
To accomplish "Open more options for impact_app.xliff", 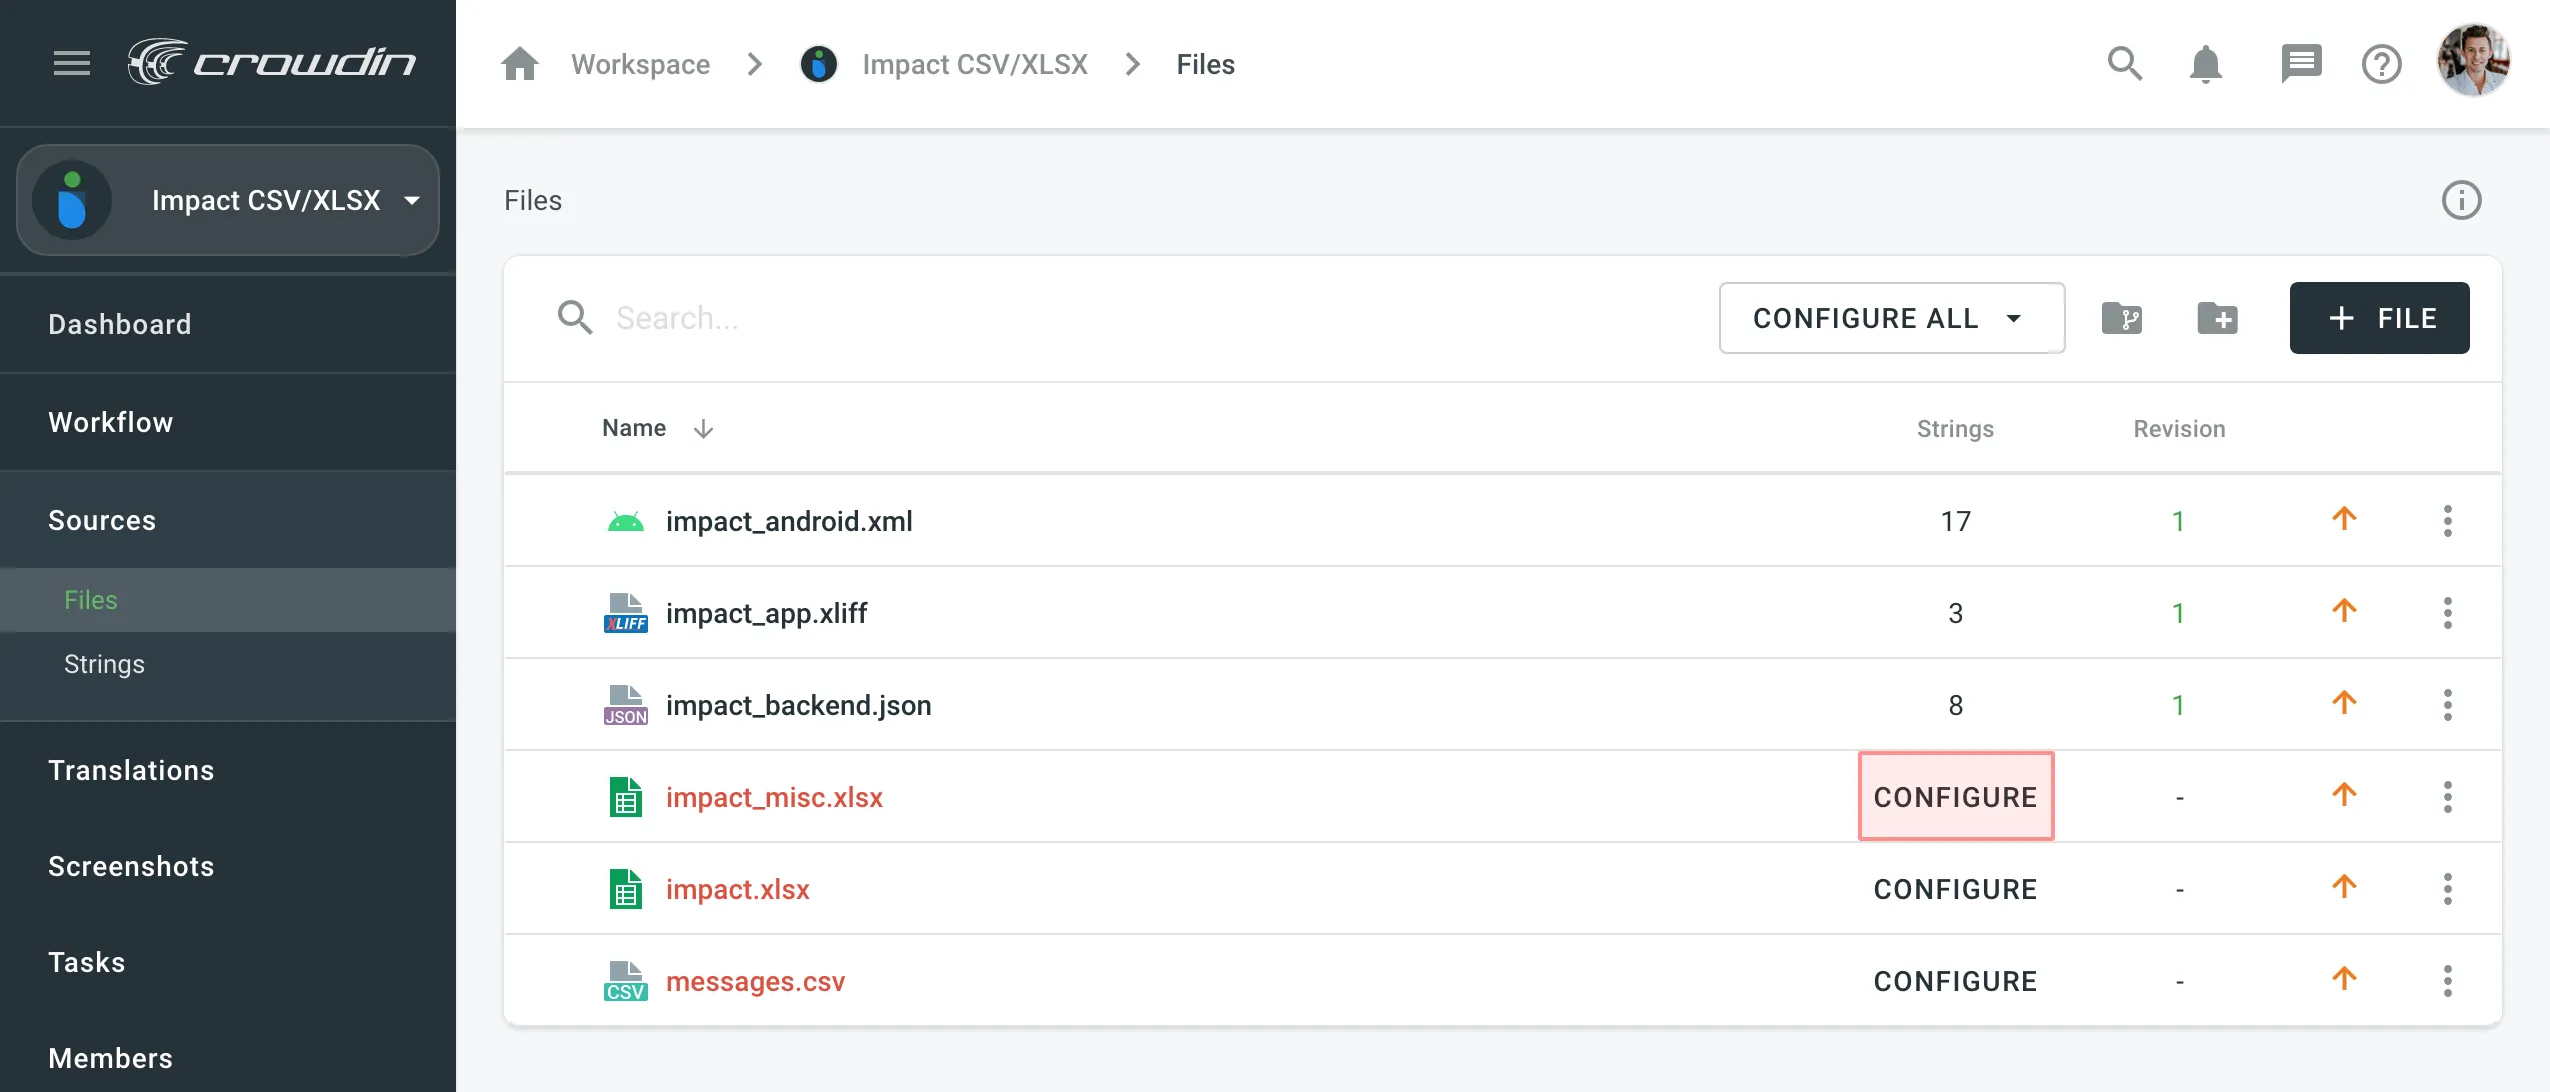I will [x=2448, y=613].
